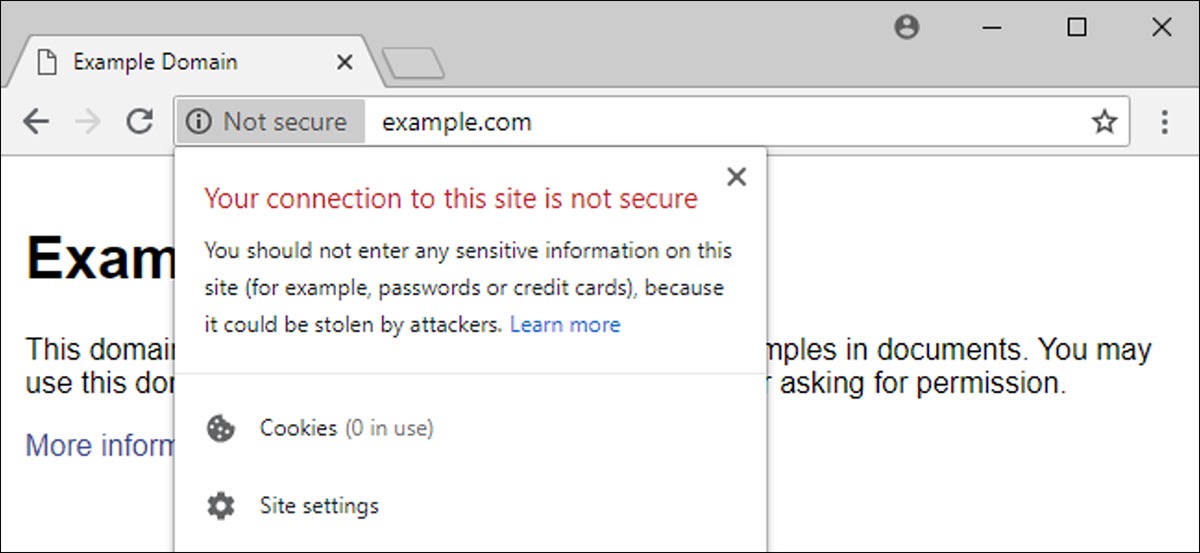Screen dimensions: 1200x553
Task: Click the Not secure info icon
Action: pos(199,122)
